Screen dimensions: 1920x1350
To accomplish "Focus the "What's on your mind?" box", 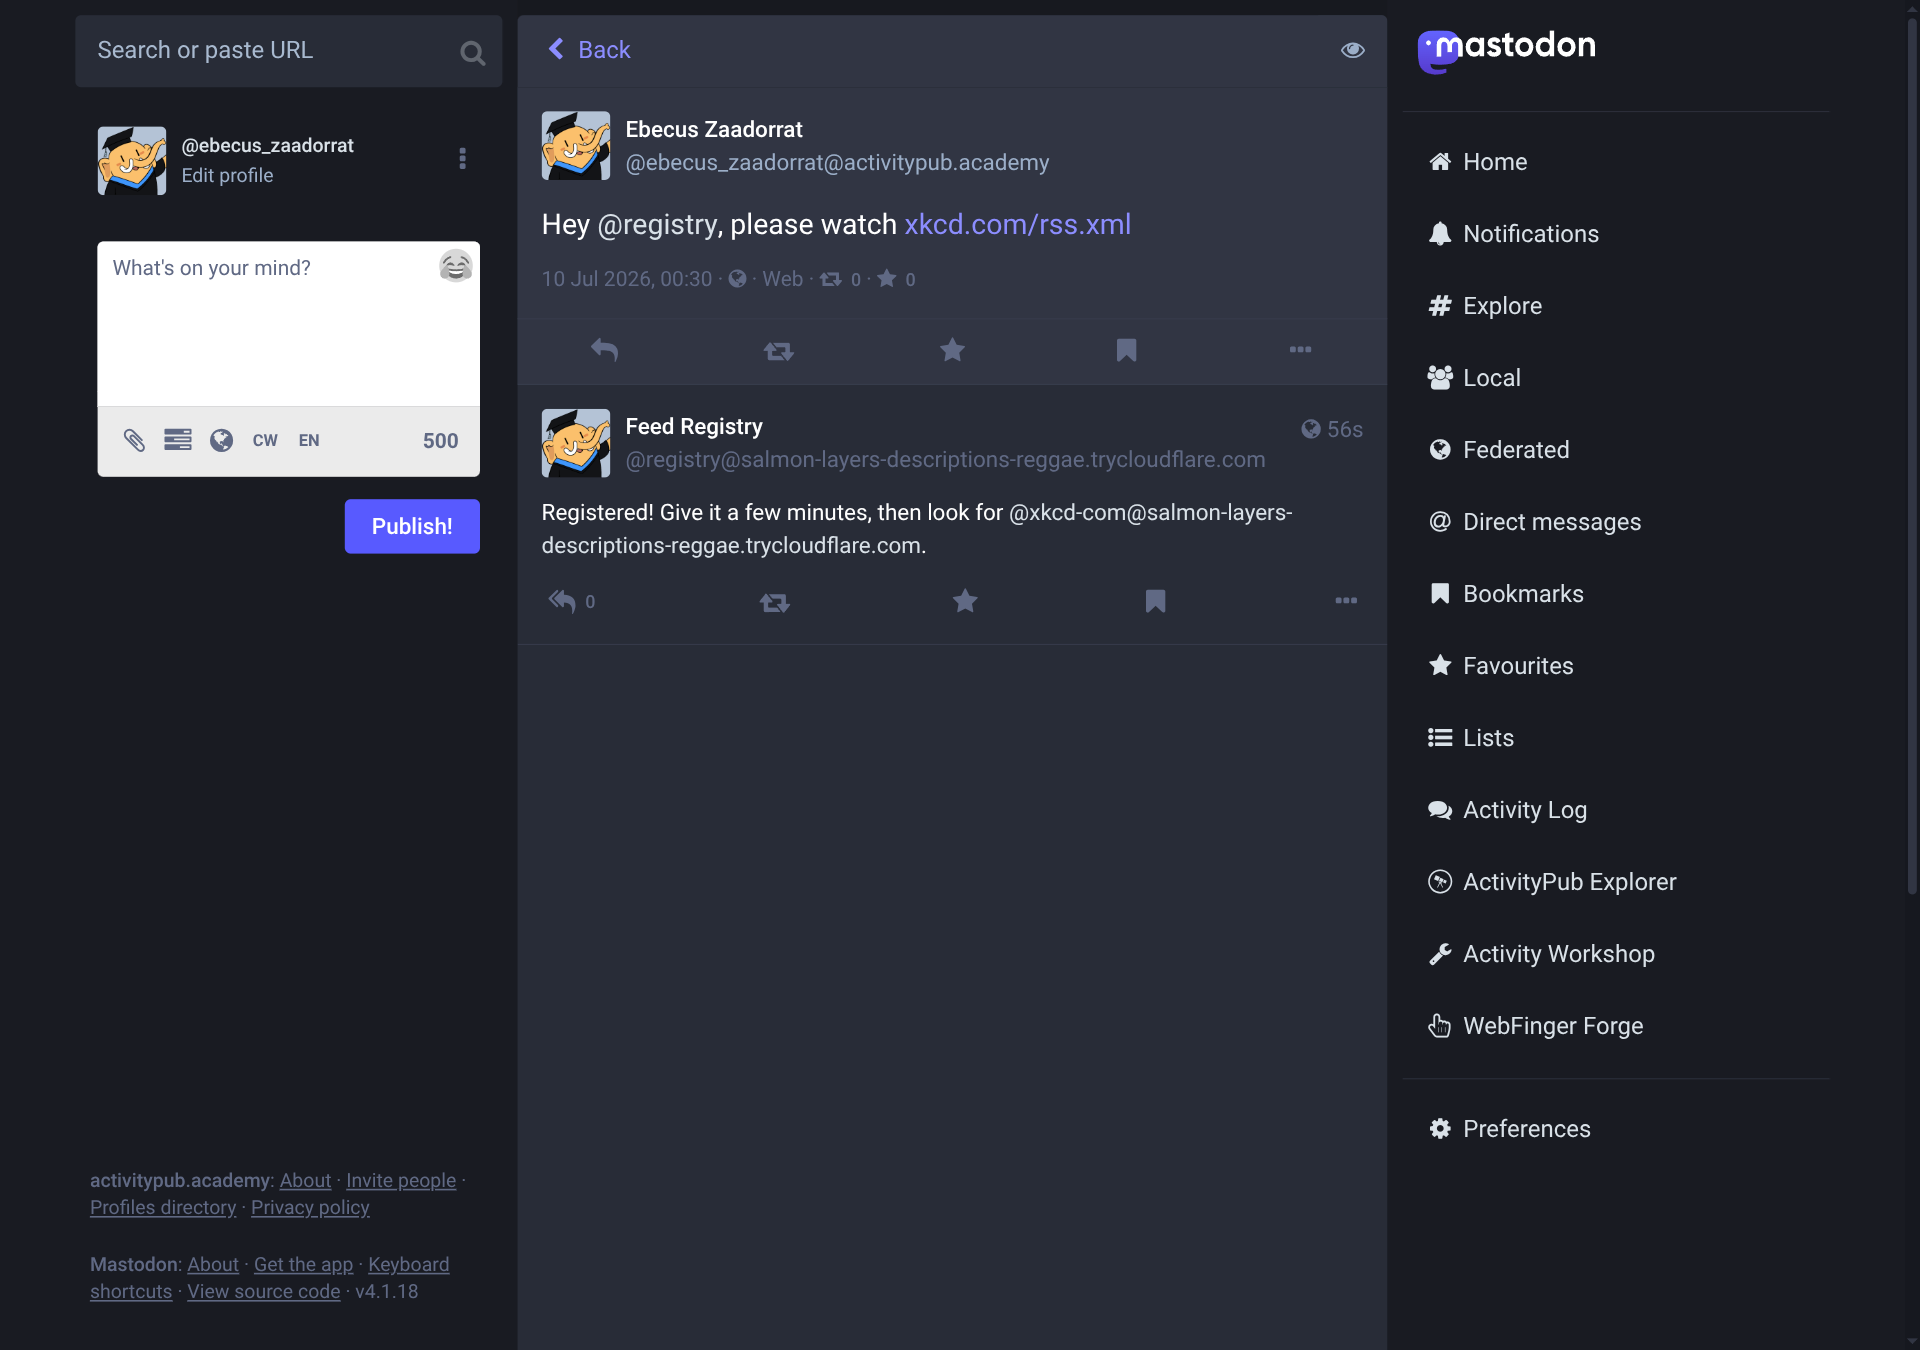I will (x=288, y=324).
